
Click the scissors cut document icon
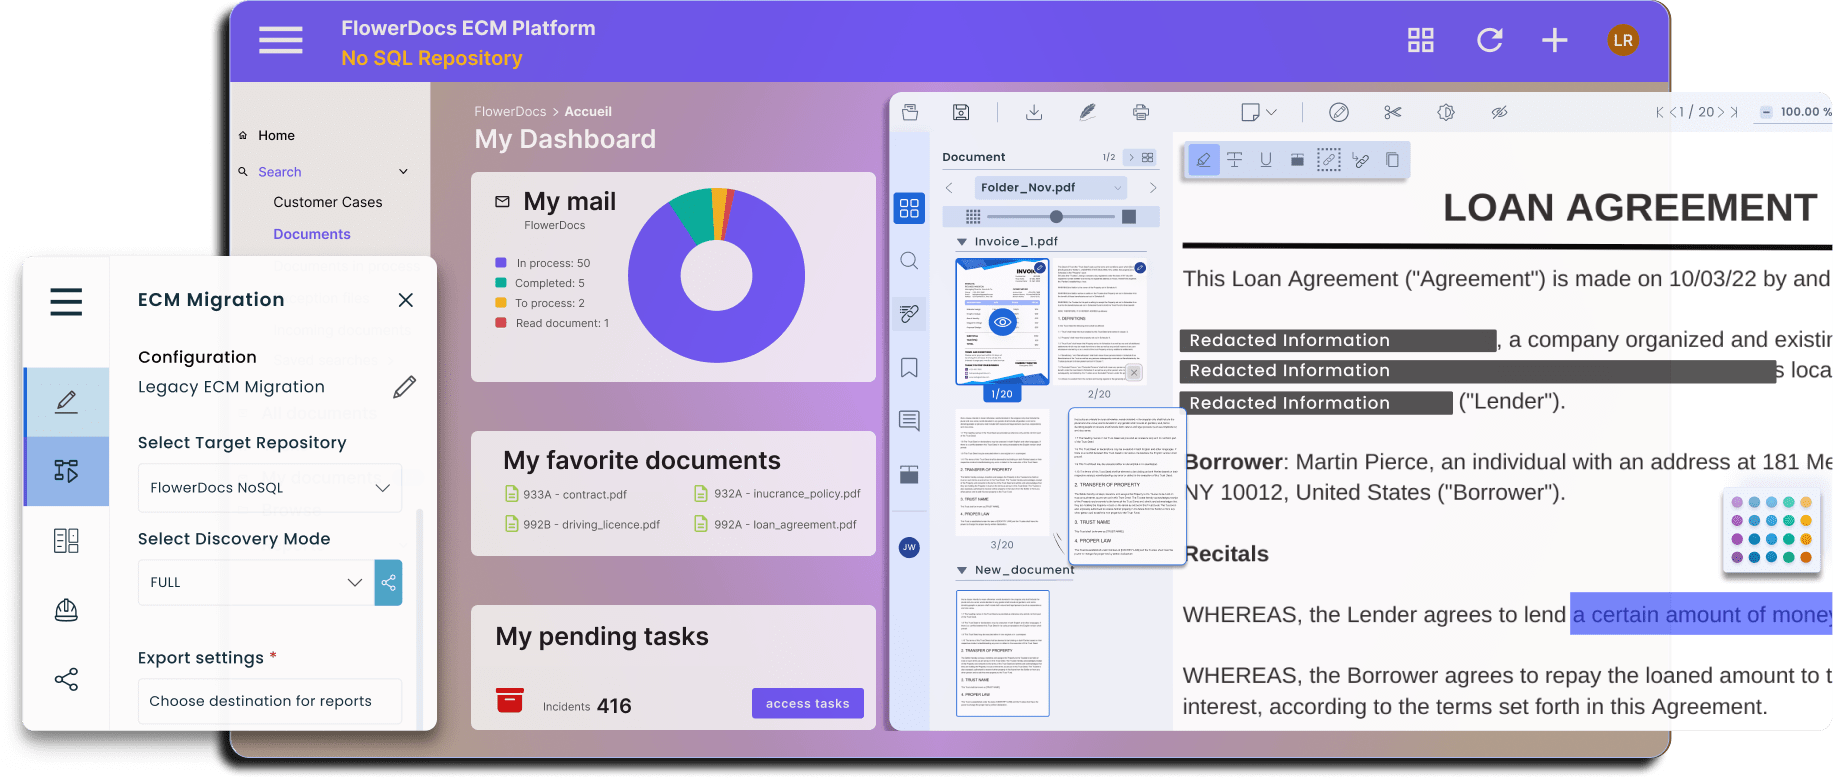pyautogui.click(x=1392, y=112)
